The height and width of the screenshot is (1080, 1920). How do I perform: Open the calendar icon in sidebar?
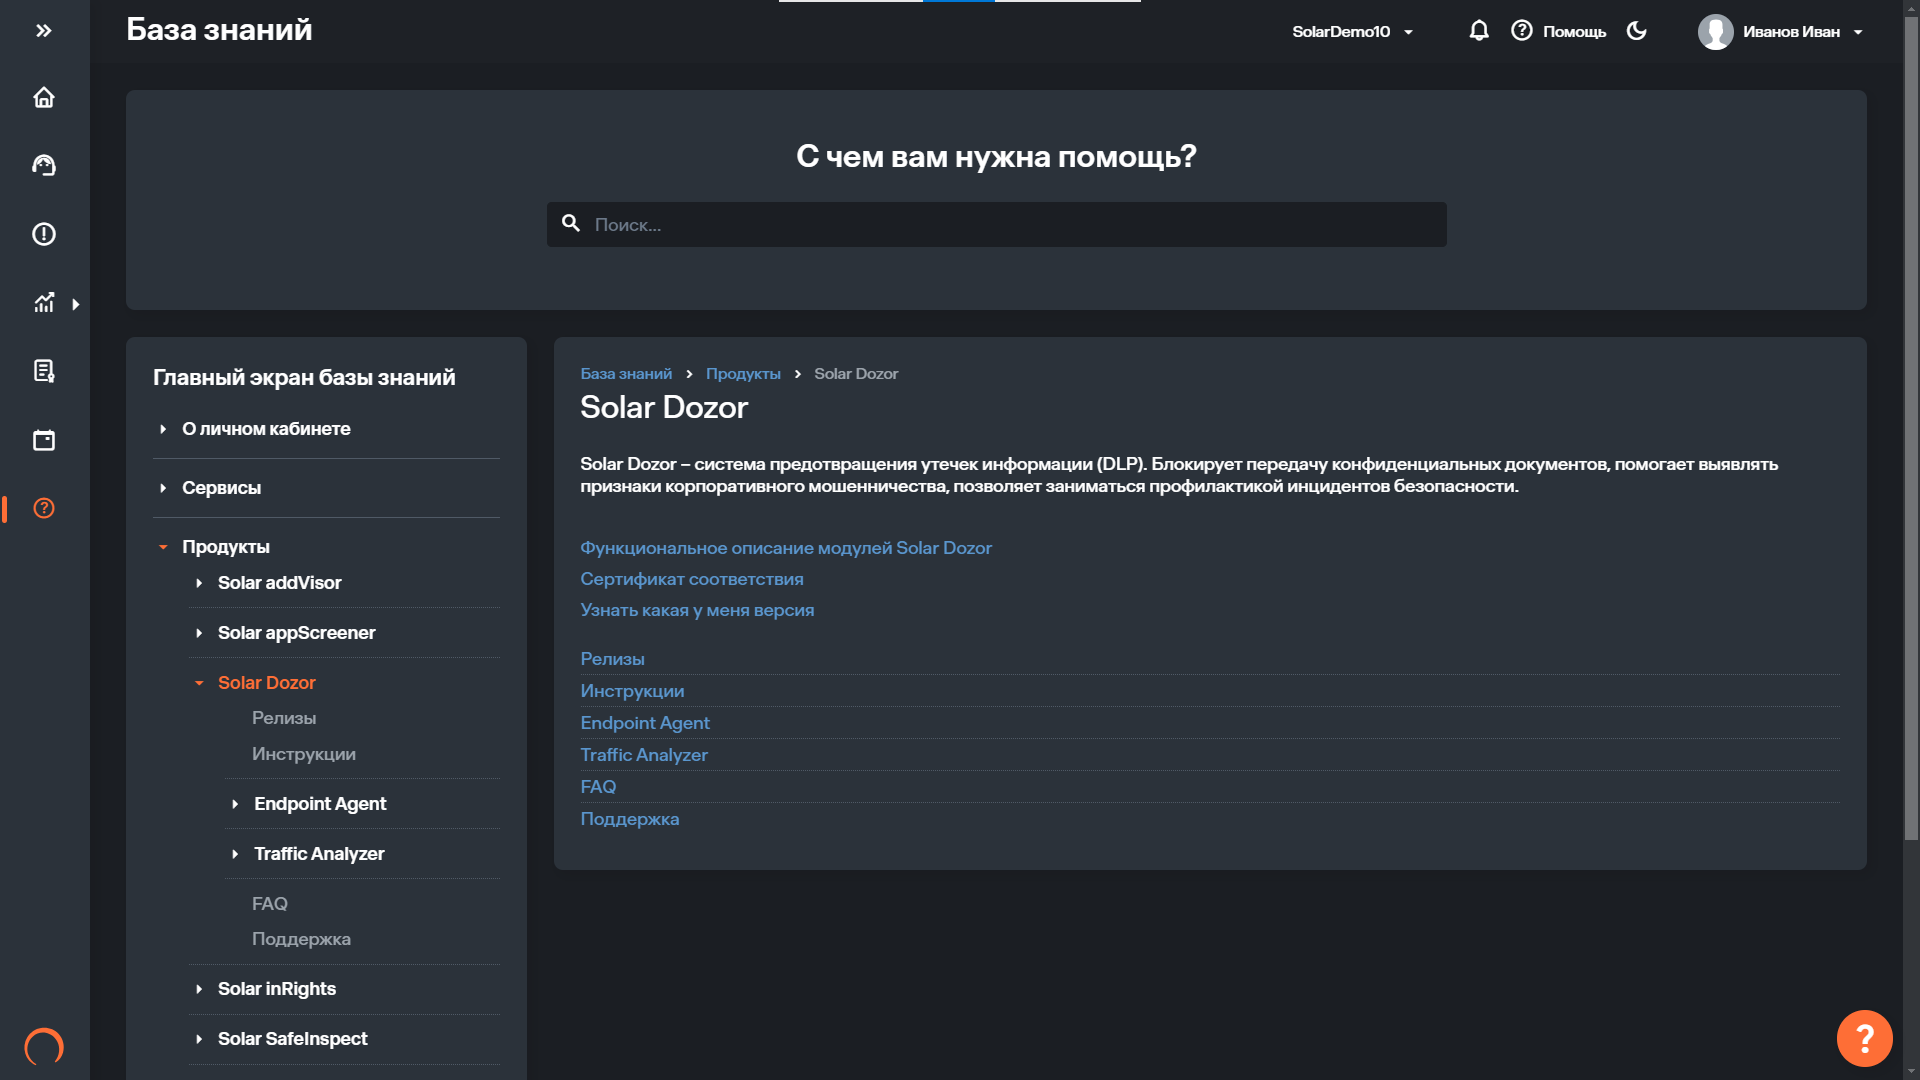coord(44,440)
